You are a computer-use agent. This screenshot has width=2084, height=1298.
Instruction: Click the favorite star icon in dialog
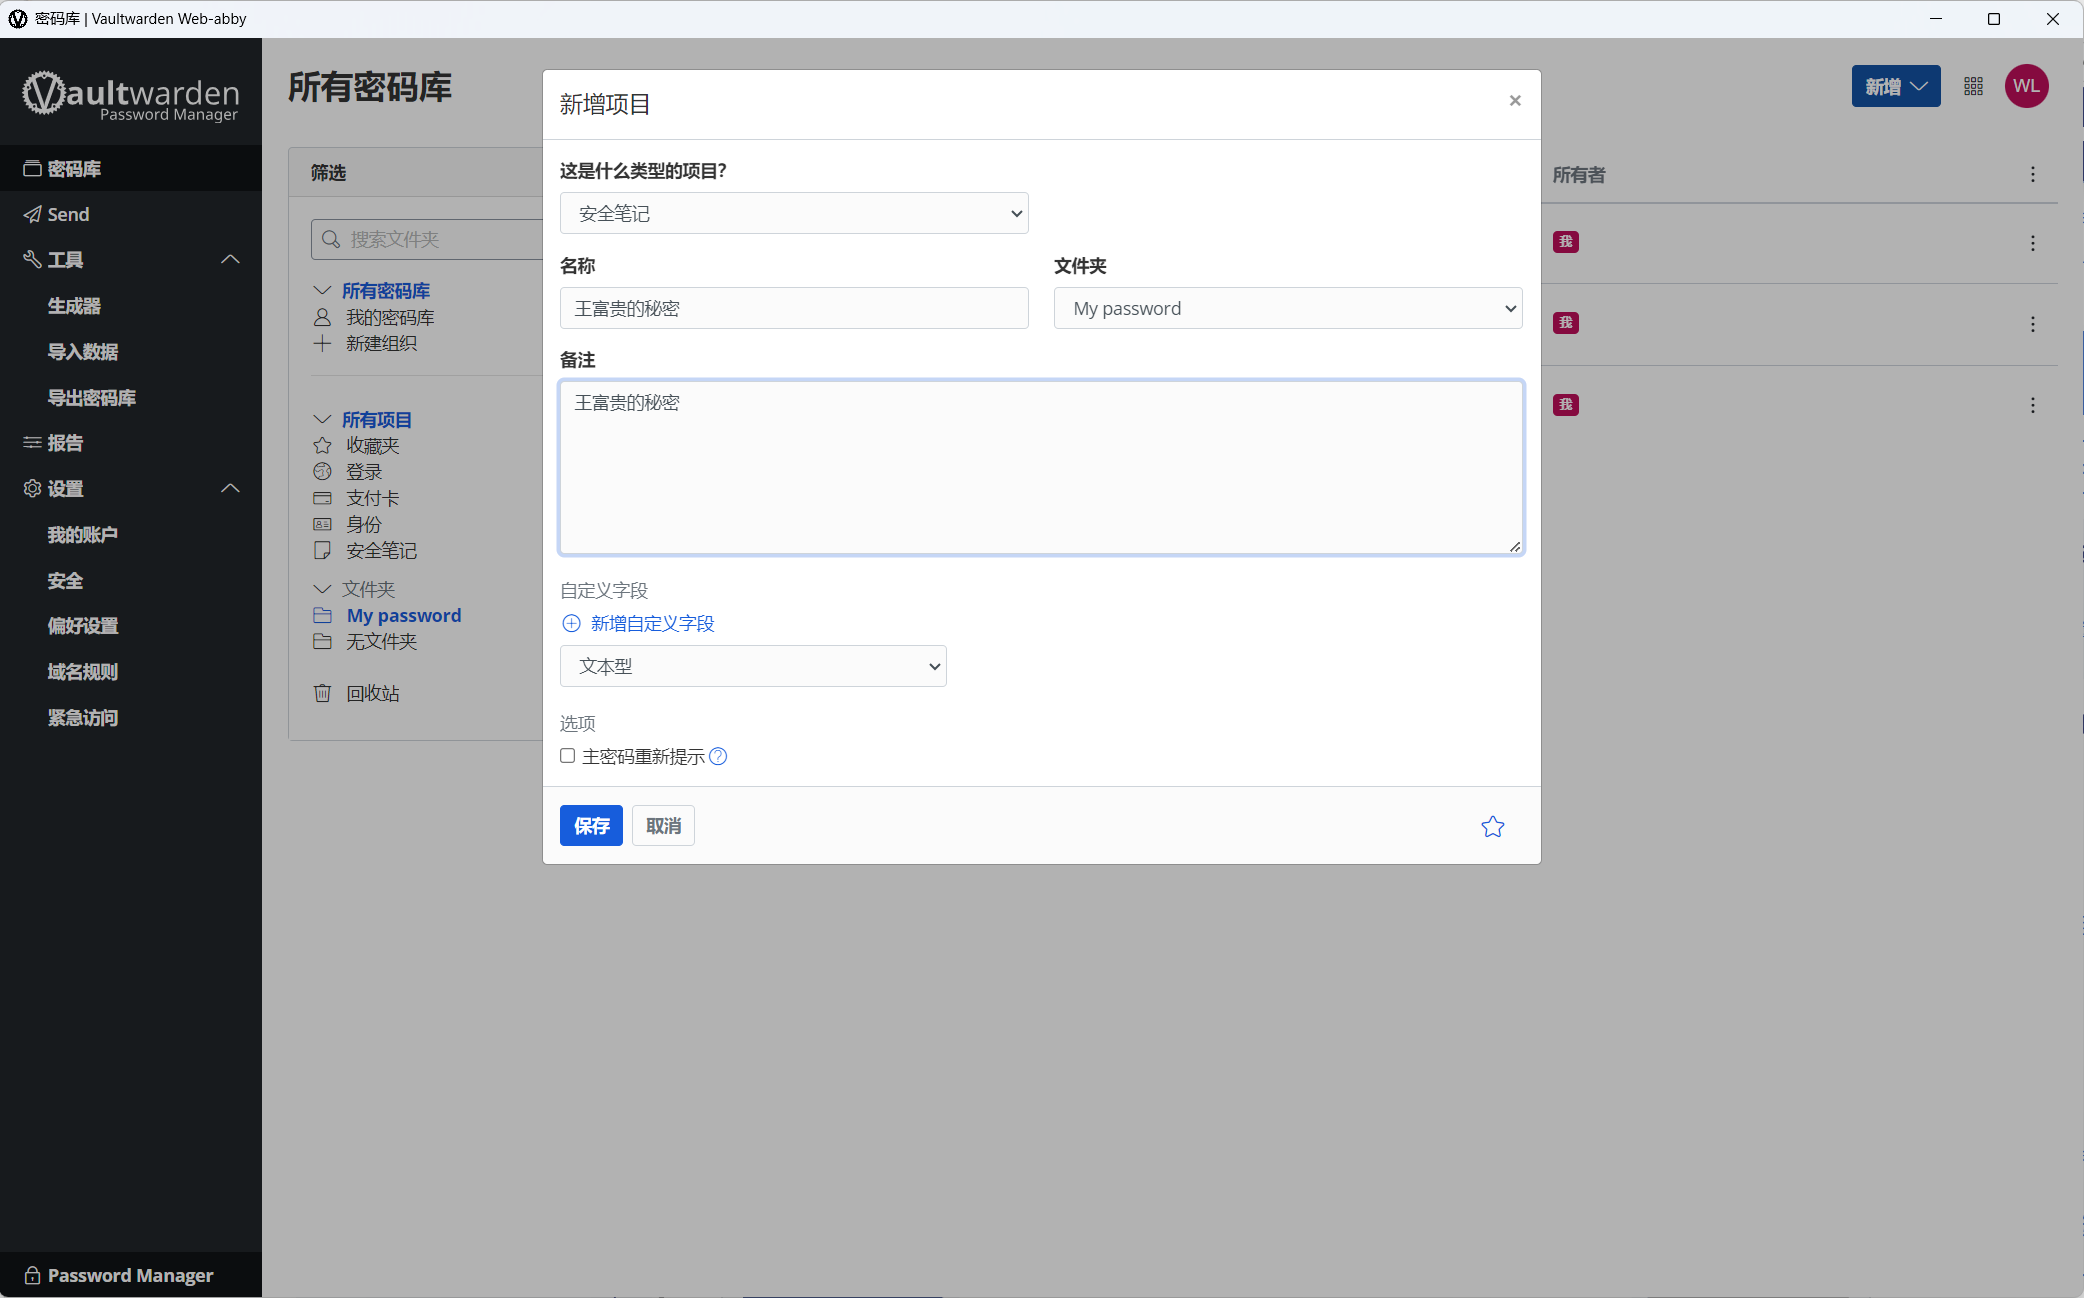(1492, 826)
